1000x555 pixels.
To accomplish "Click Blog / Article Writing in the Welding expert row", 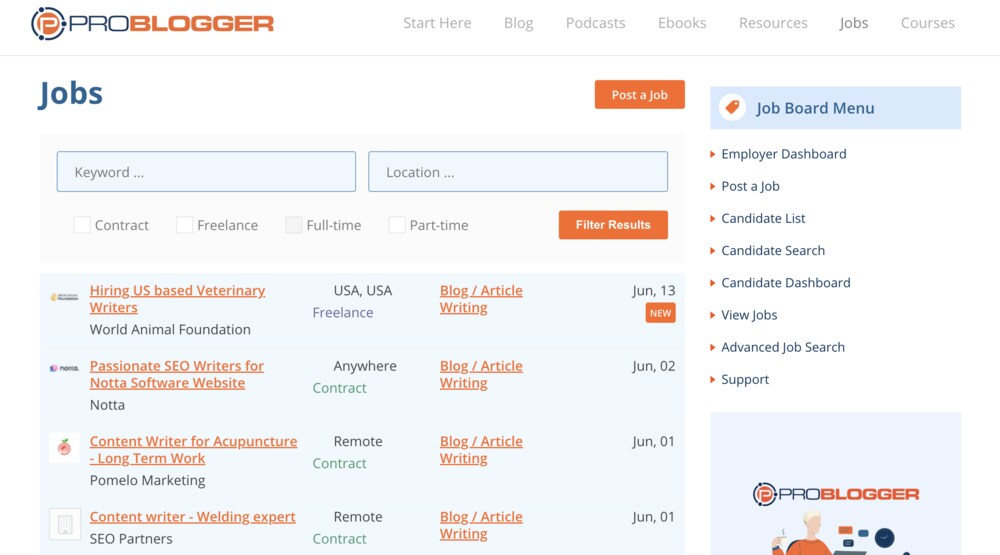I will (x=481, y=524).
